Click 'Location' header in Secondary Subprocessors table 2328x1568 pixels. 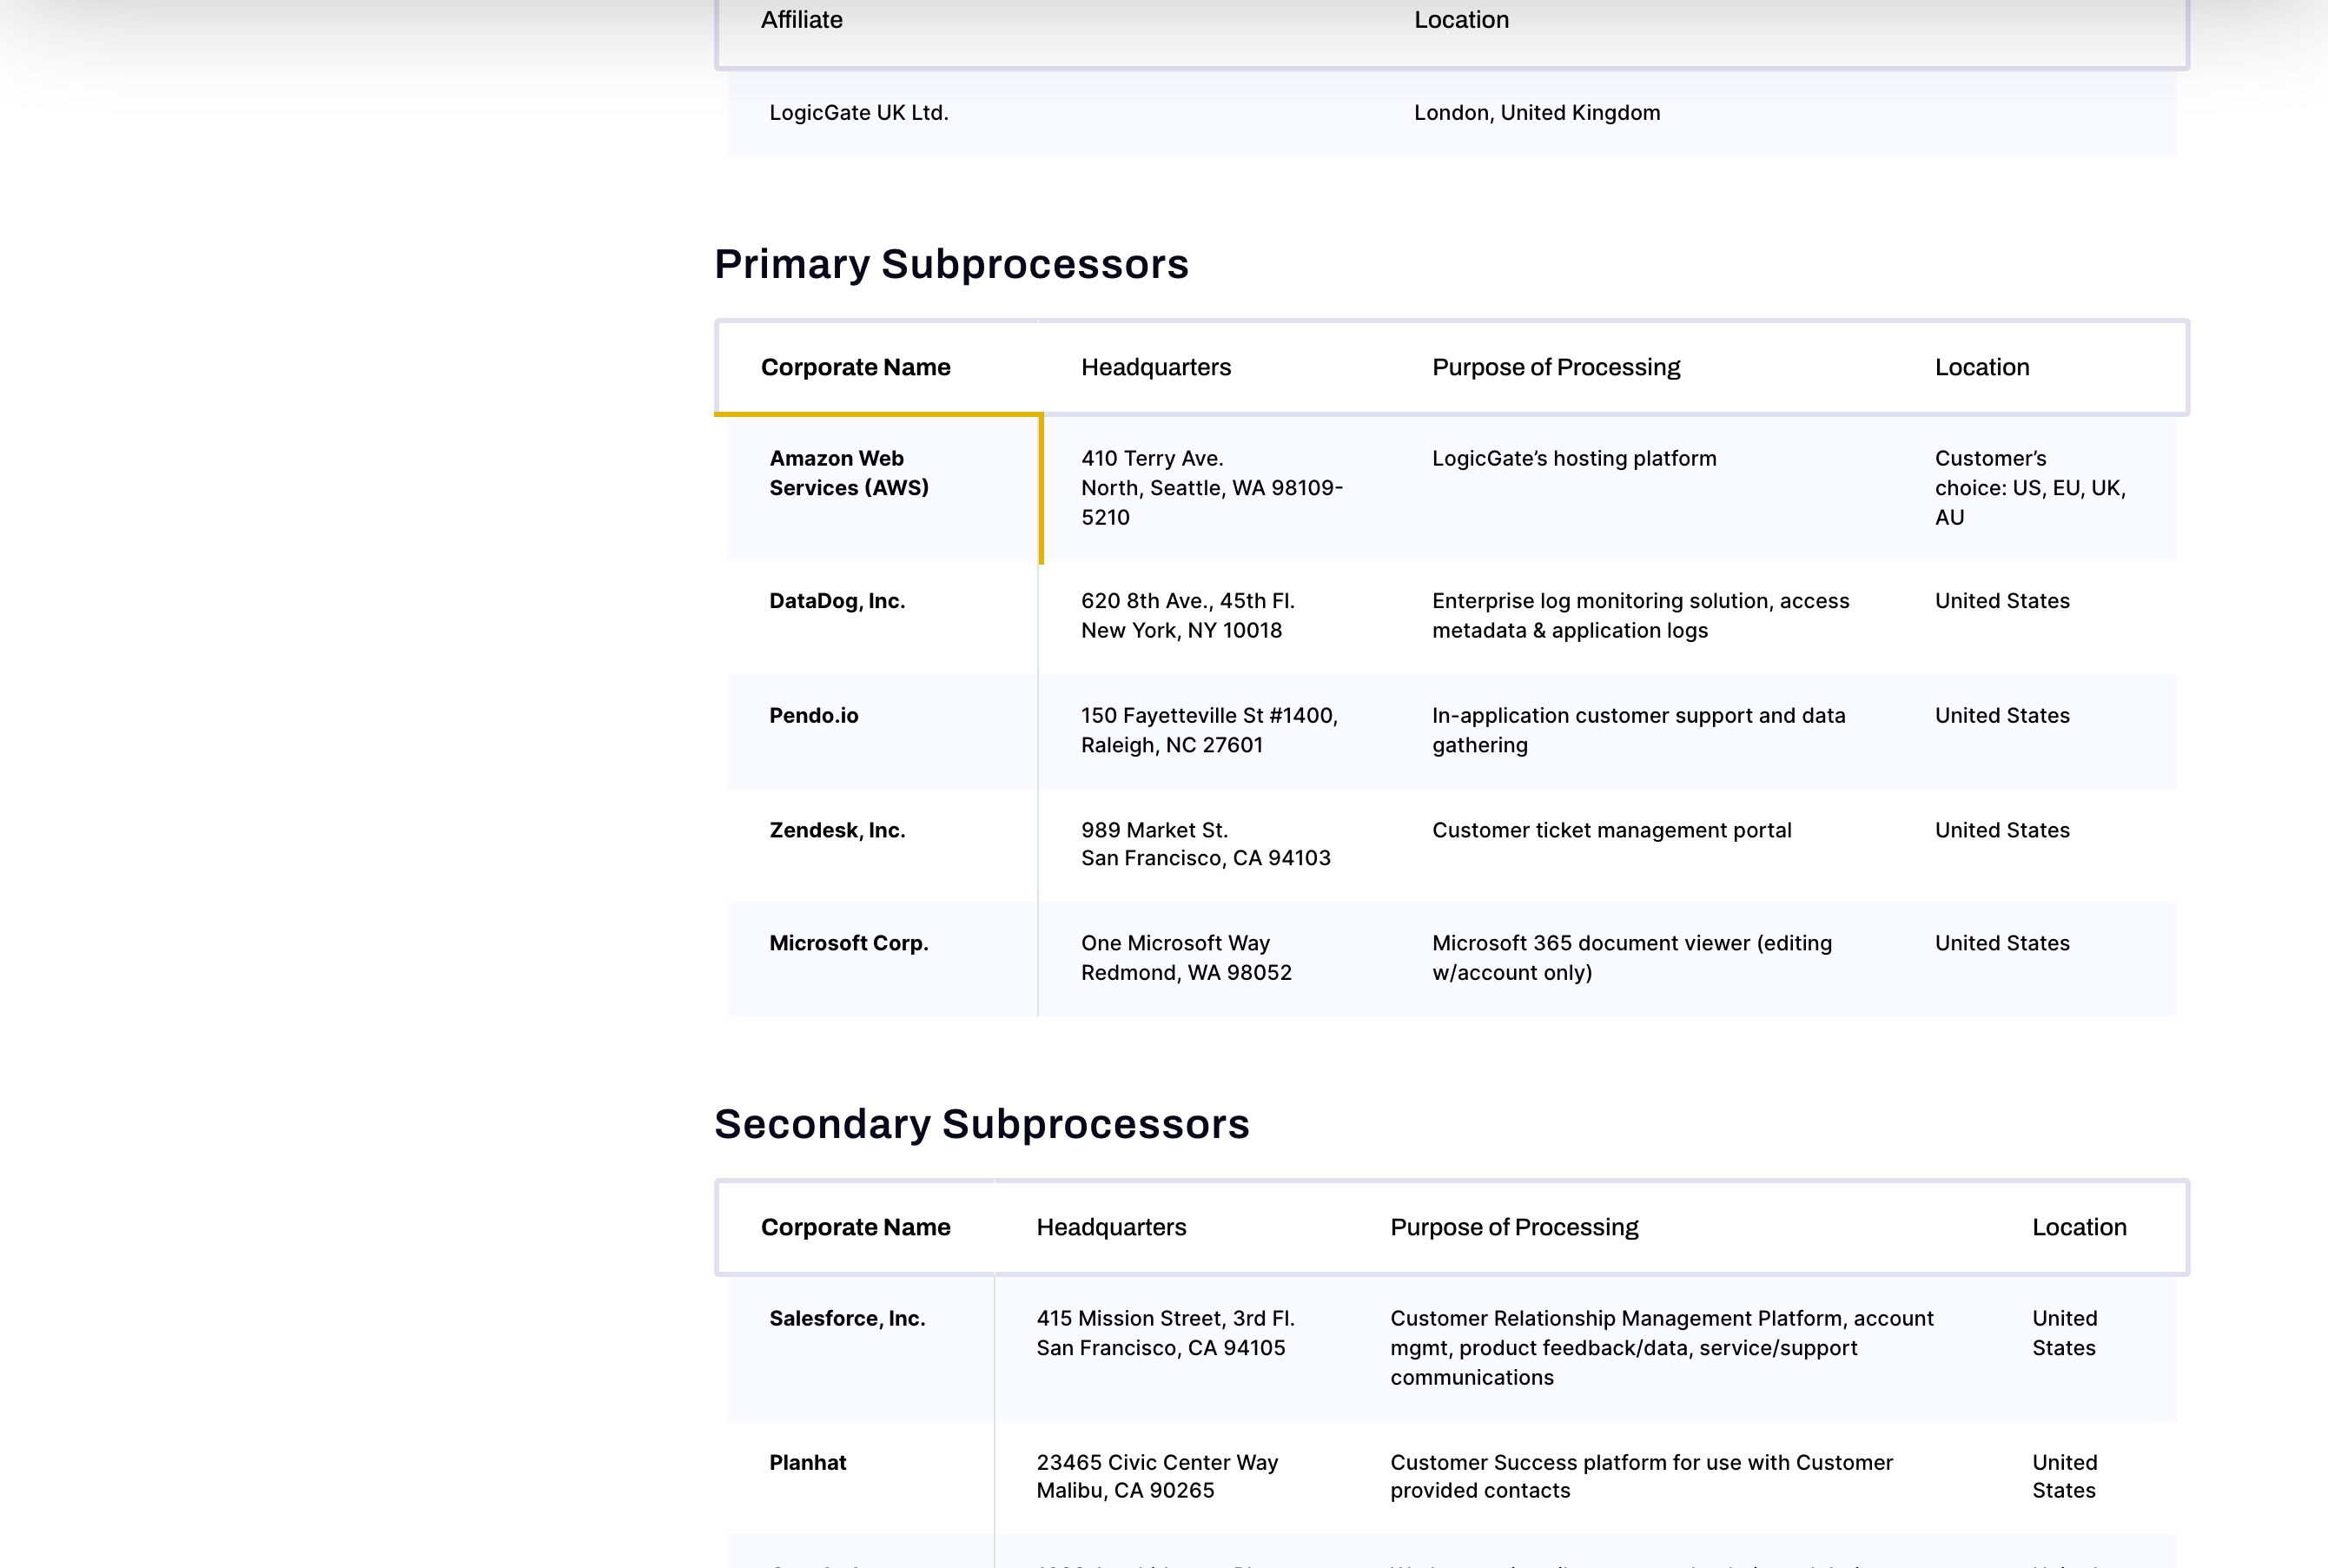(x=2079, y=1227)
